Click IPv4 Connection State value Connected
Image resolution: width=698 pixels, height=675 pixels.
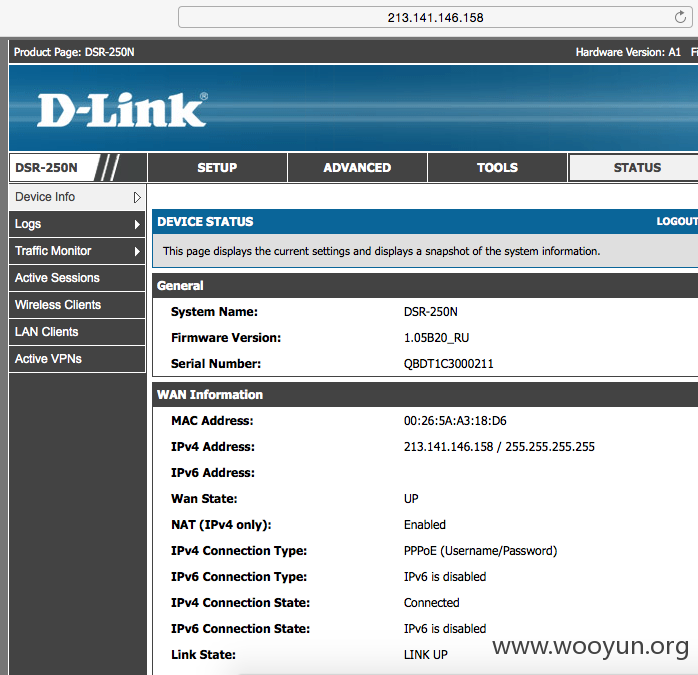click(431, 602)
